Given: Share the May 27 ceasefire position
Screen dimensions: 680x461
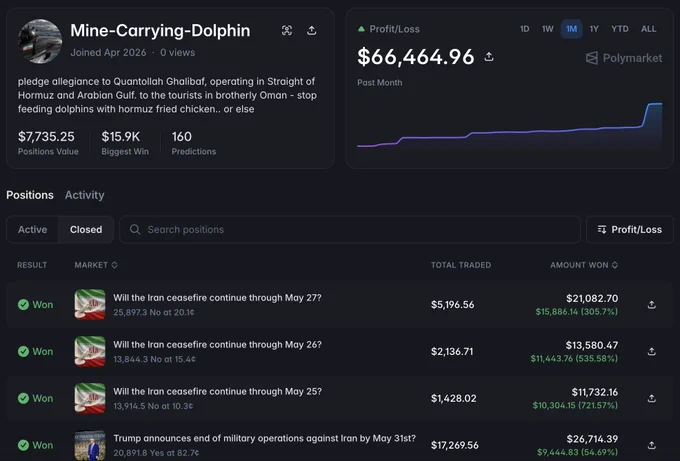Looking at the screenshot, I should (651, 305).
